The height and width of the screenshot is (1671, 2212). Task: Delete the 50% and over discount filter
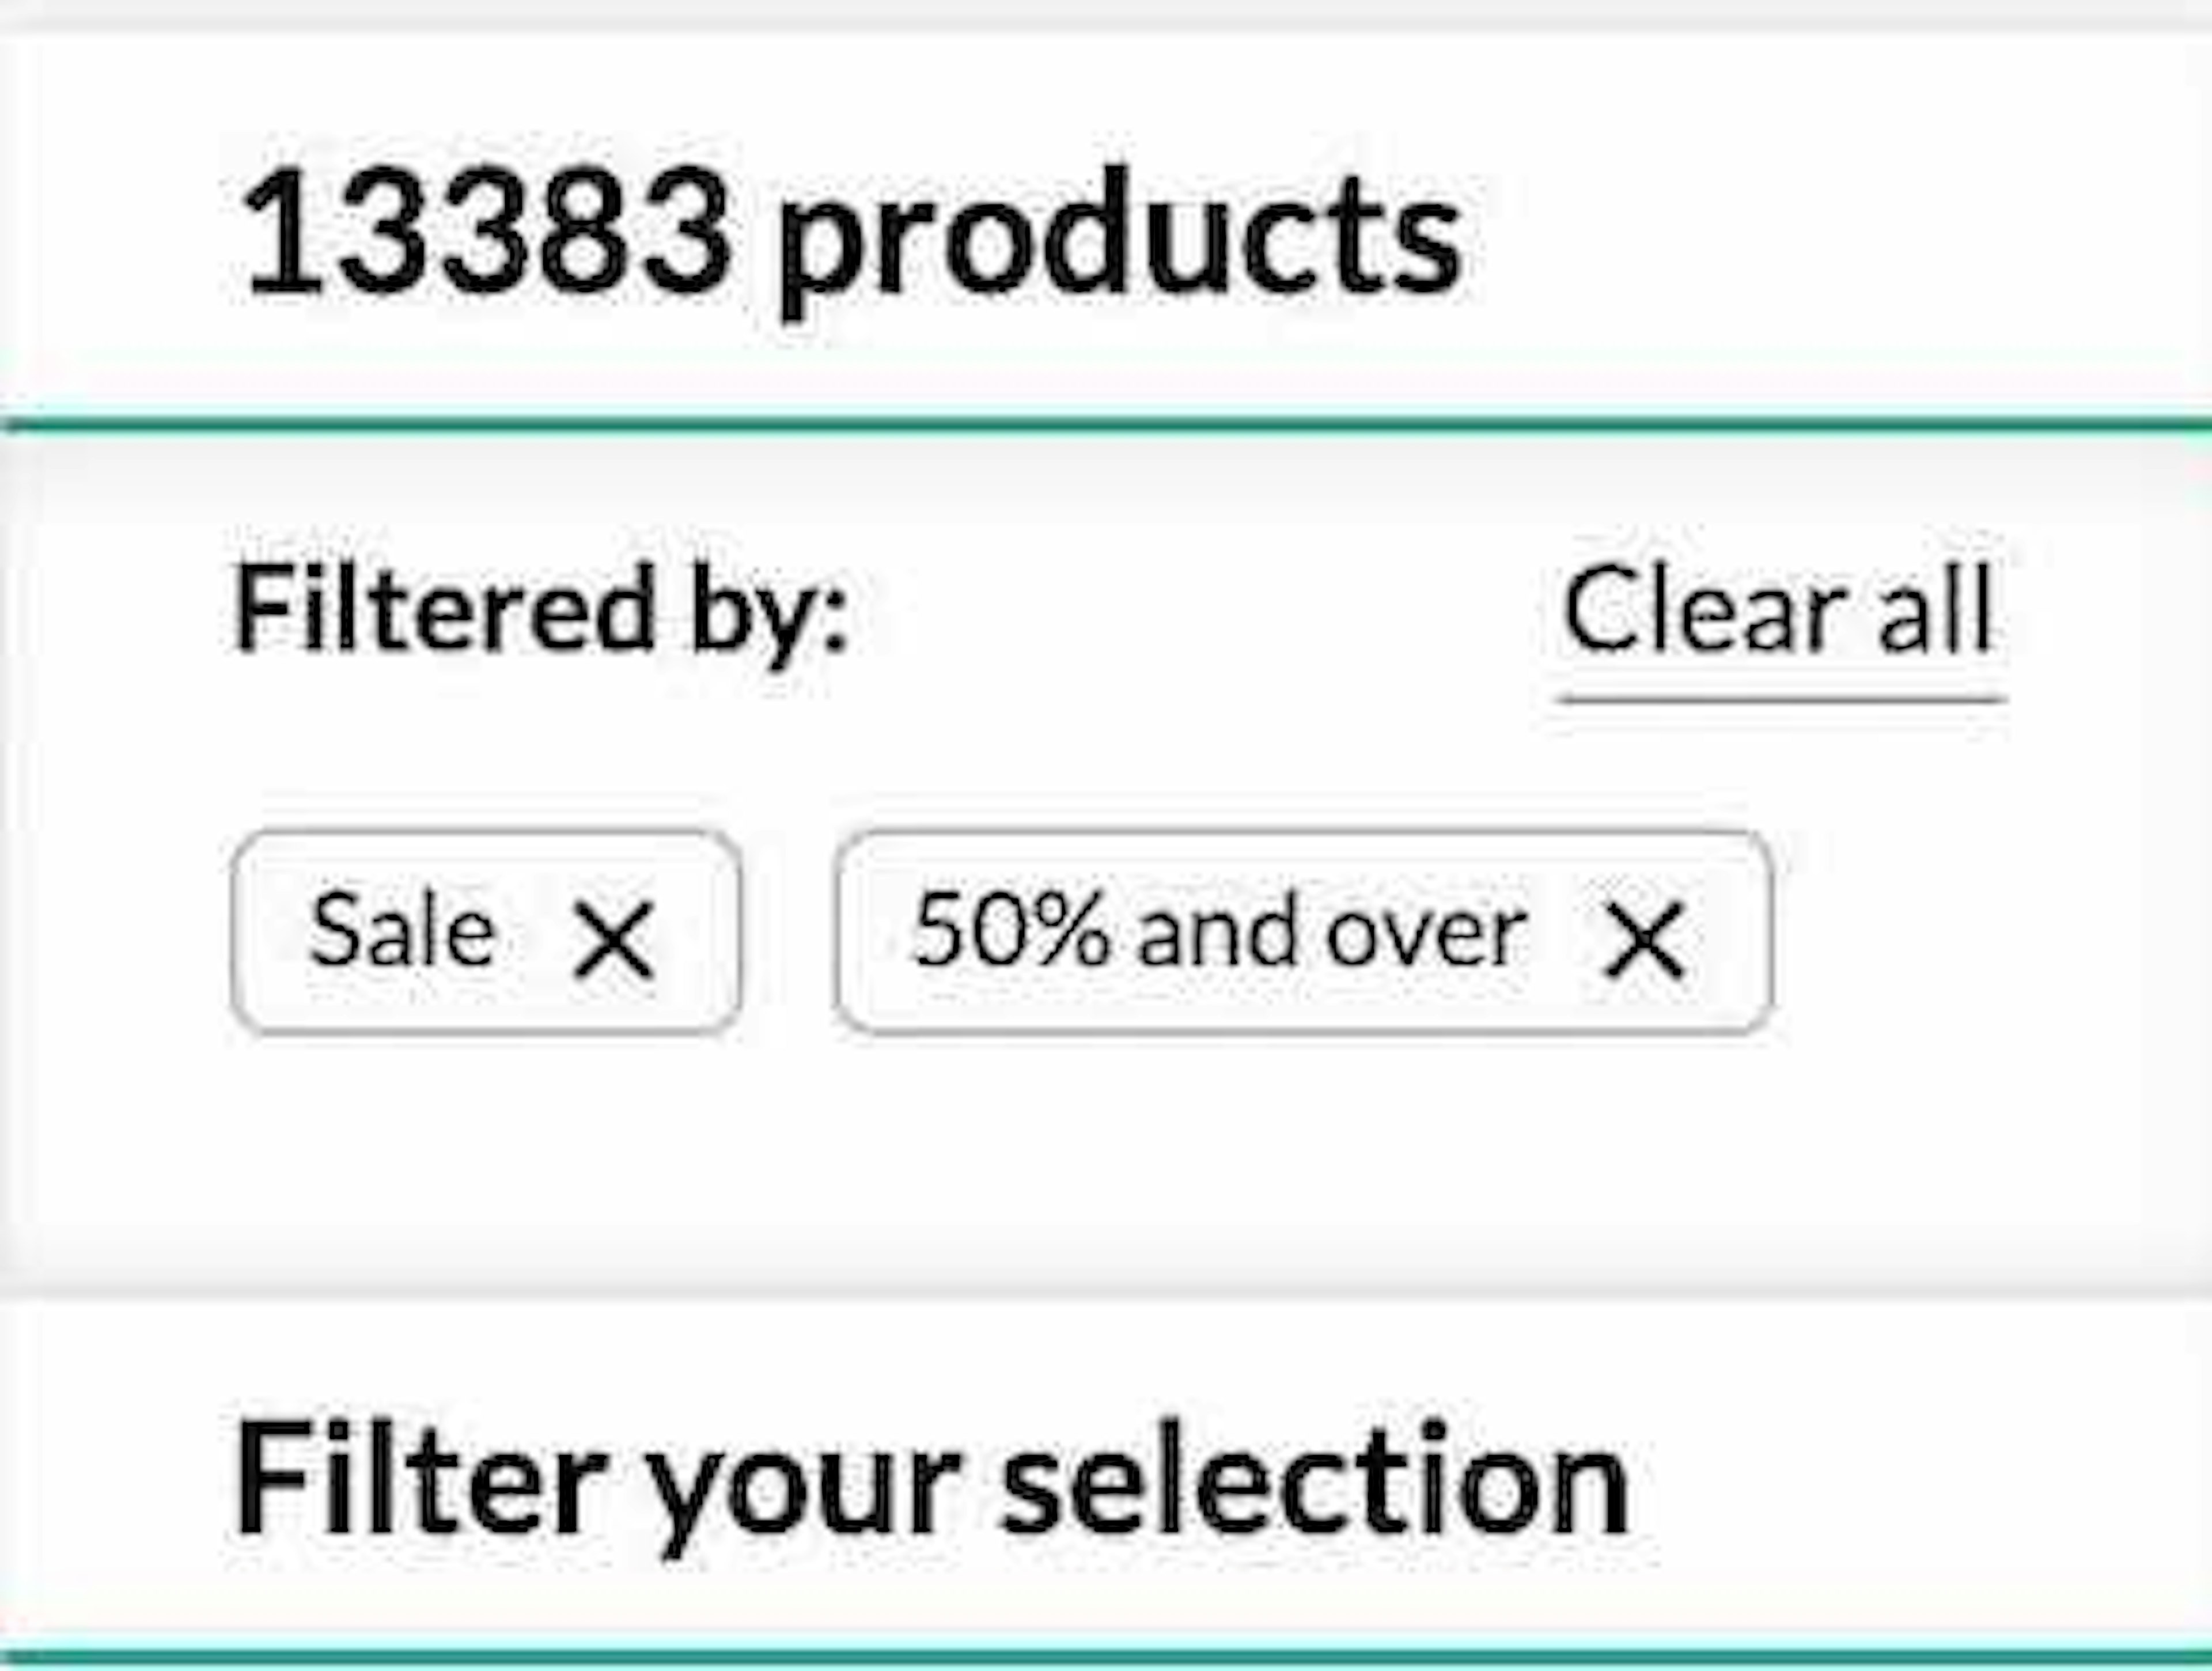(1644, 938)
